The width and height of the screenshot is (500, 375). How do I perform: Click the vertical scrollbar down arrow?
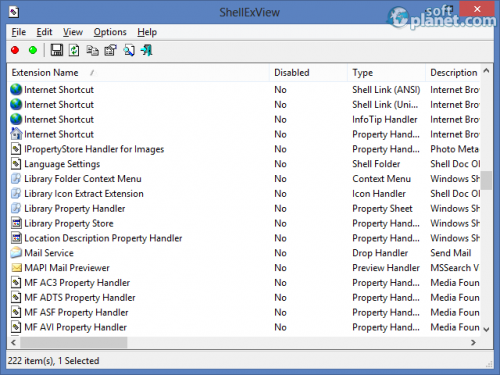(x=486, y=329)
